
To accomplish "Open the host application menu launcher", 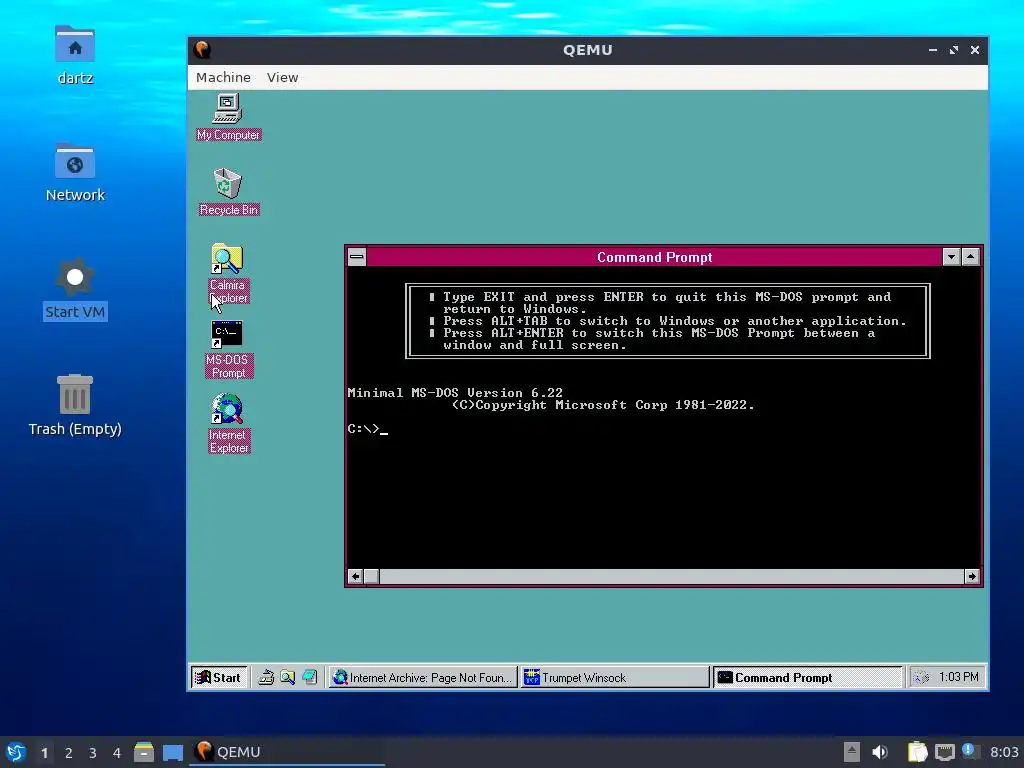I will tap(16, 752).
